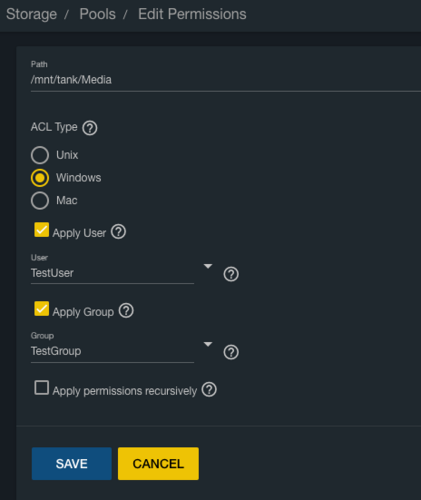Select the Windows ACL type radio
The height and width of the screenshot is (500, 421).
[40, 178]
